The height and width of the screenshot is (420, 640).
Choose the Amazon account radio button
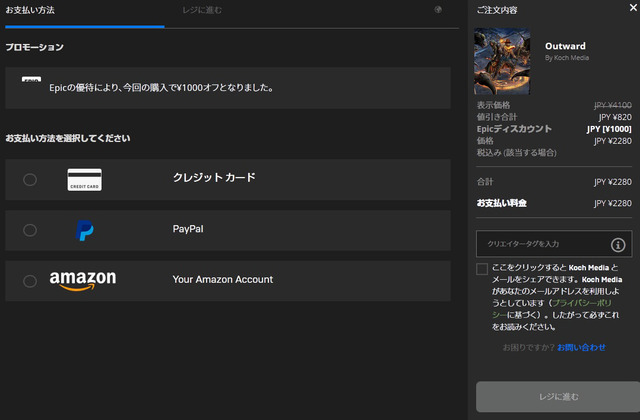(30, 281)
